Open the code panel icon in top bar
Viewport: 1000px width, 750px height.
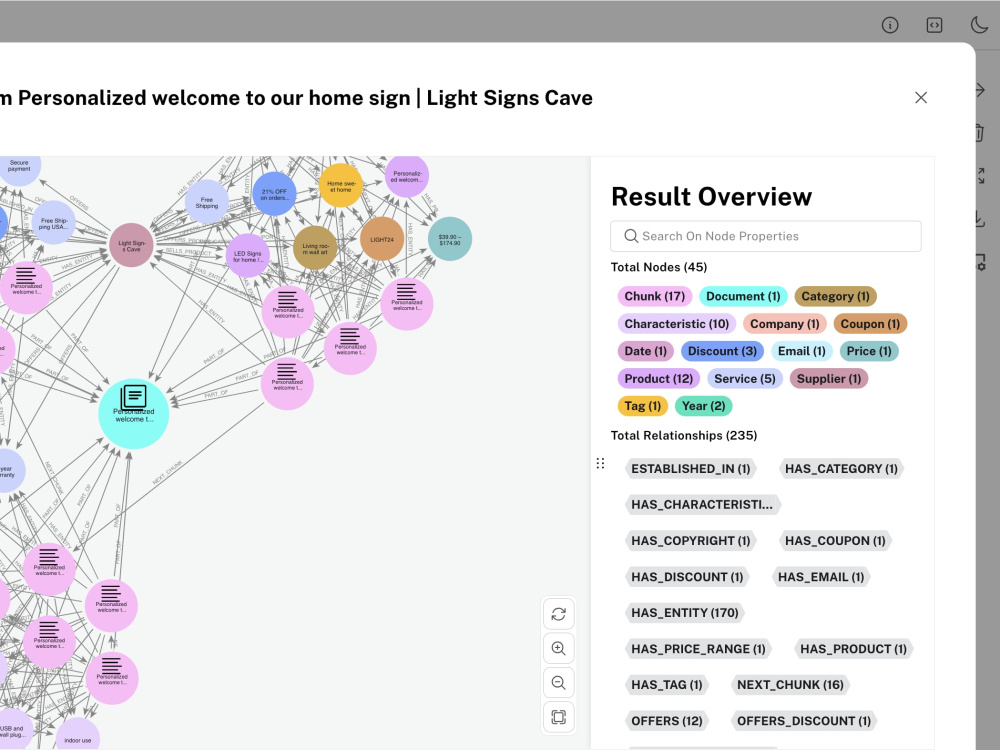[x=934, y=25]
